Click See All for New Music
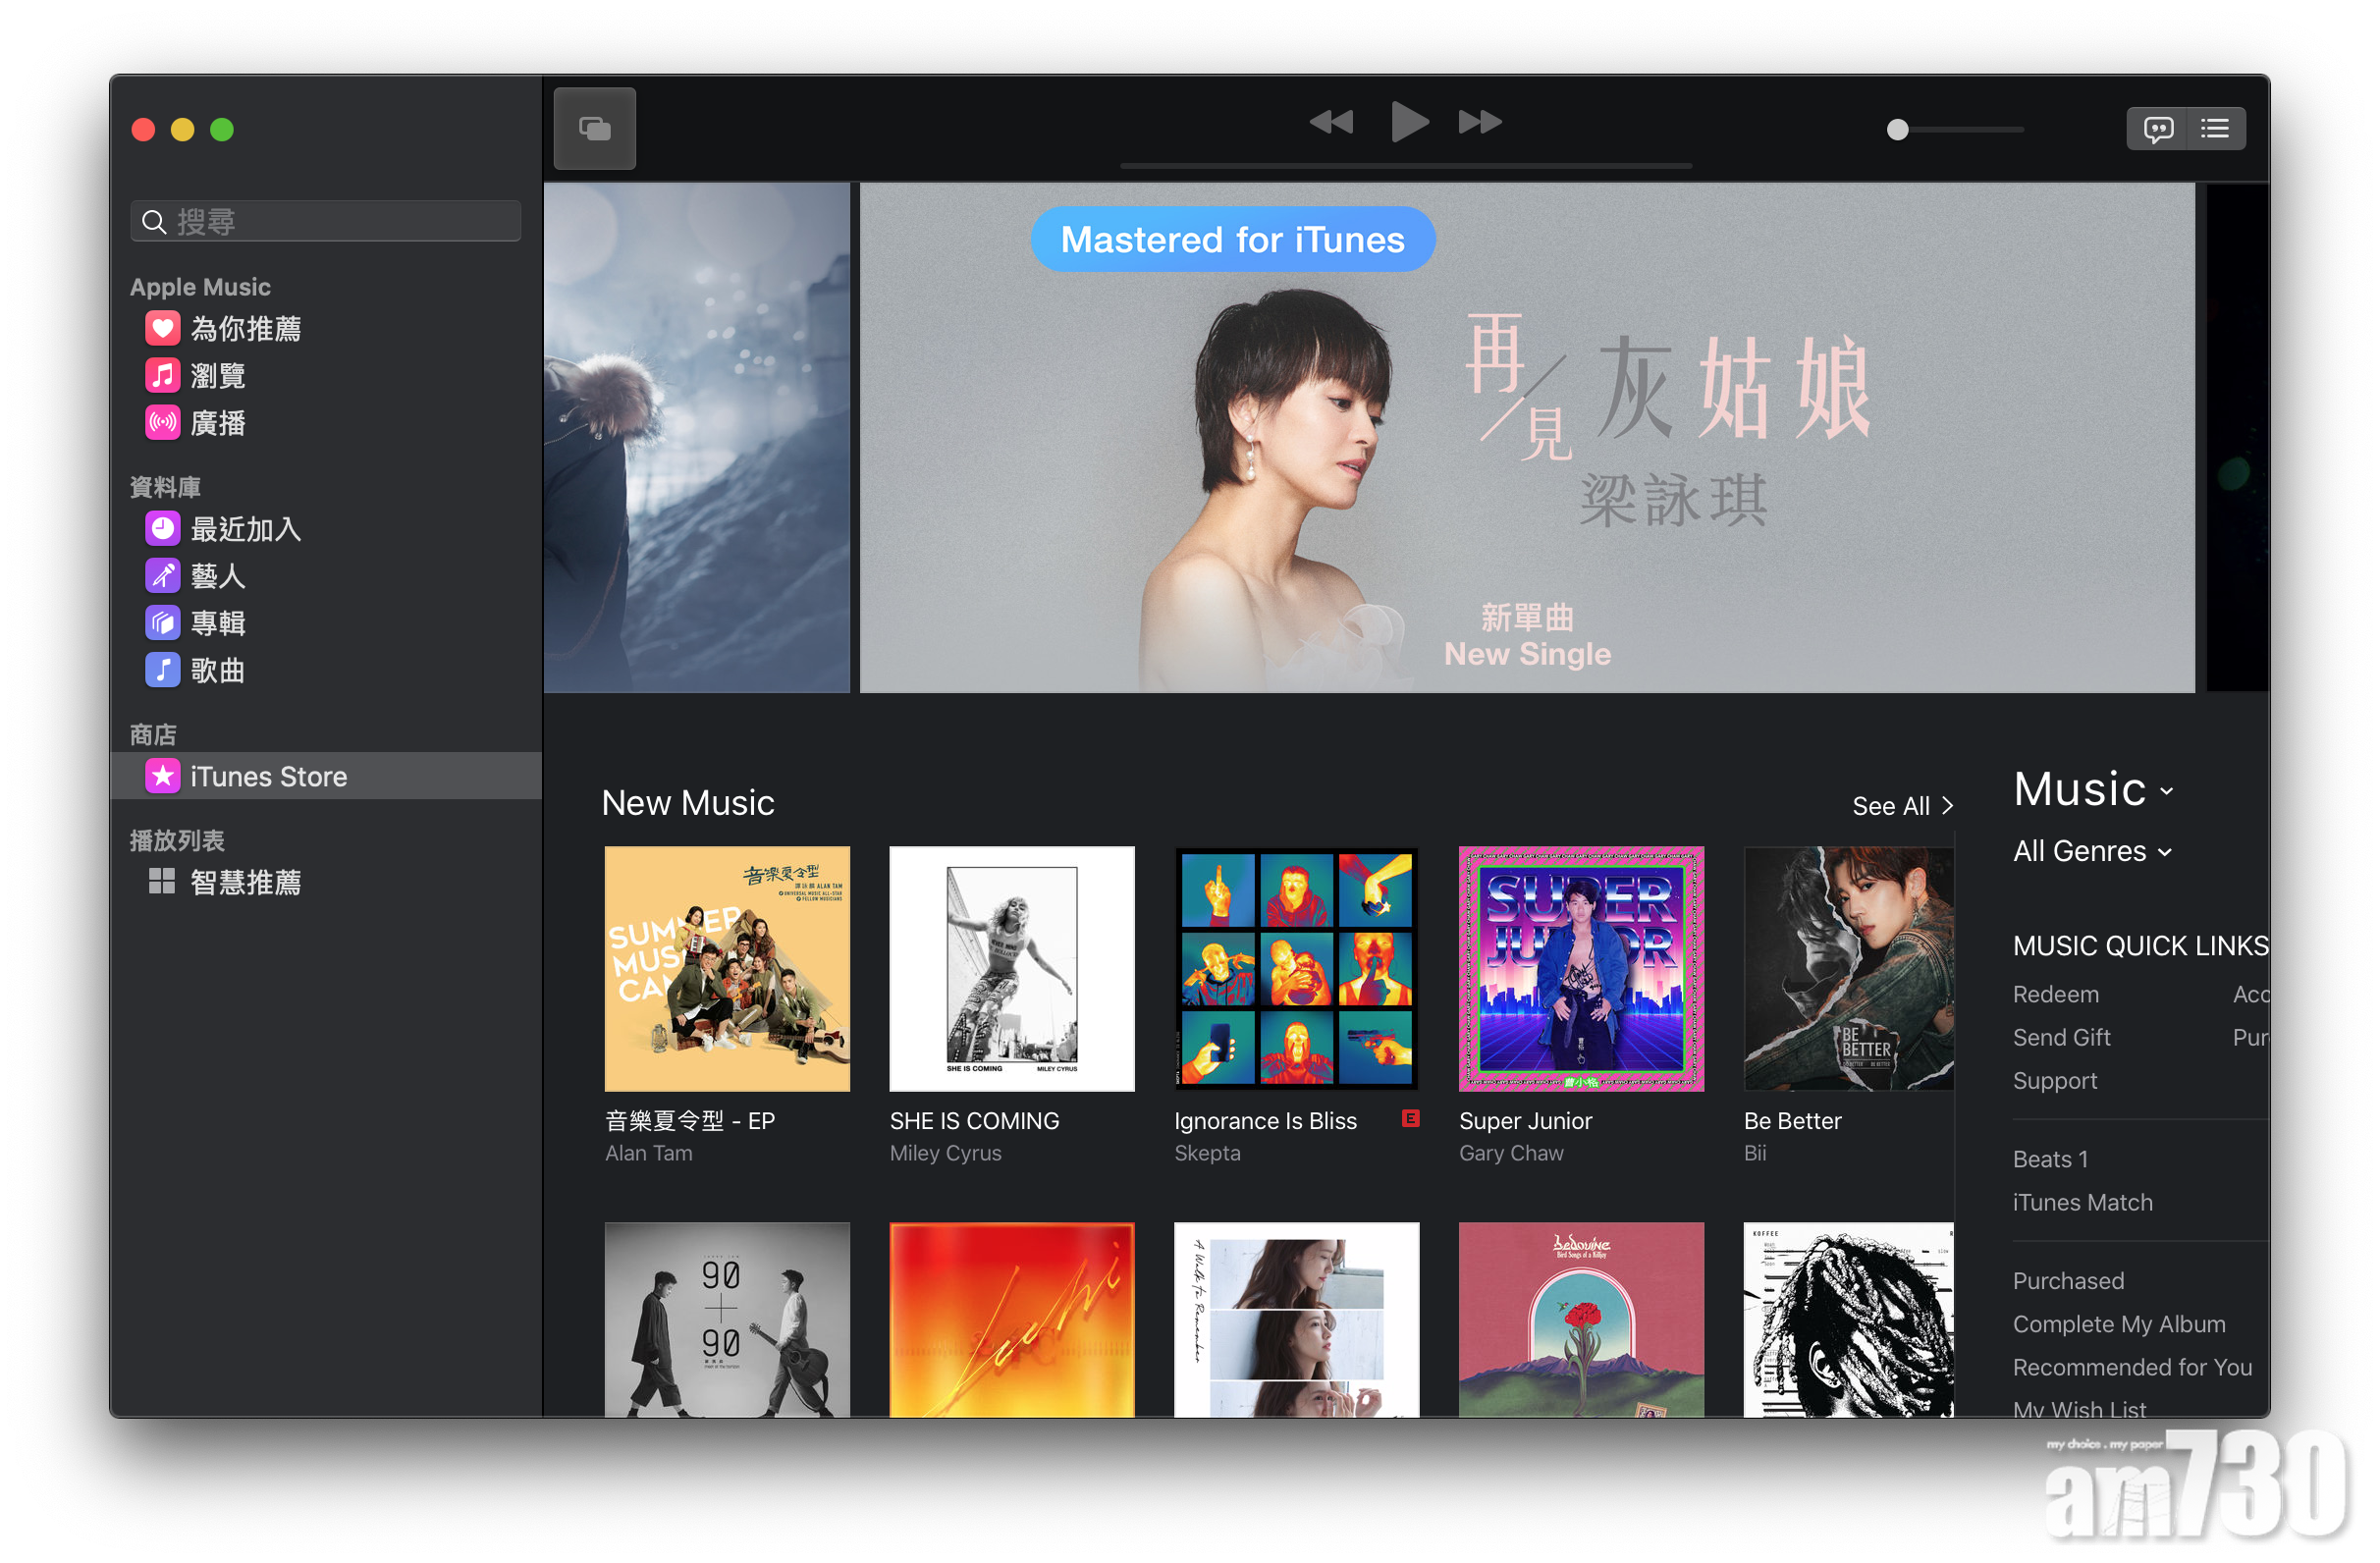 (x=1901, y=806)
